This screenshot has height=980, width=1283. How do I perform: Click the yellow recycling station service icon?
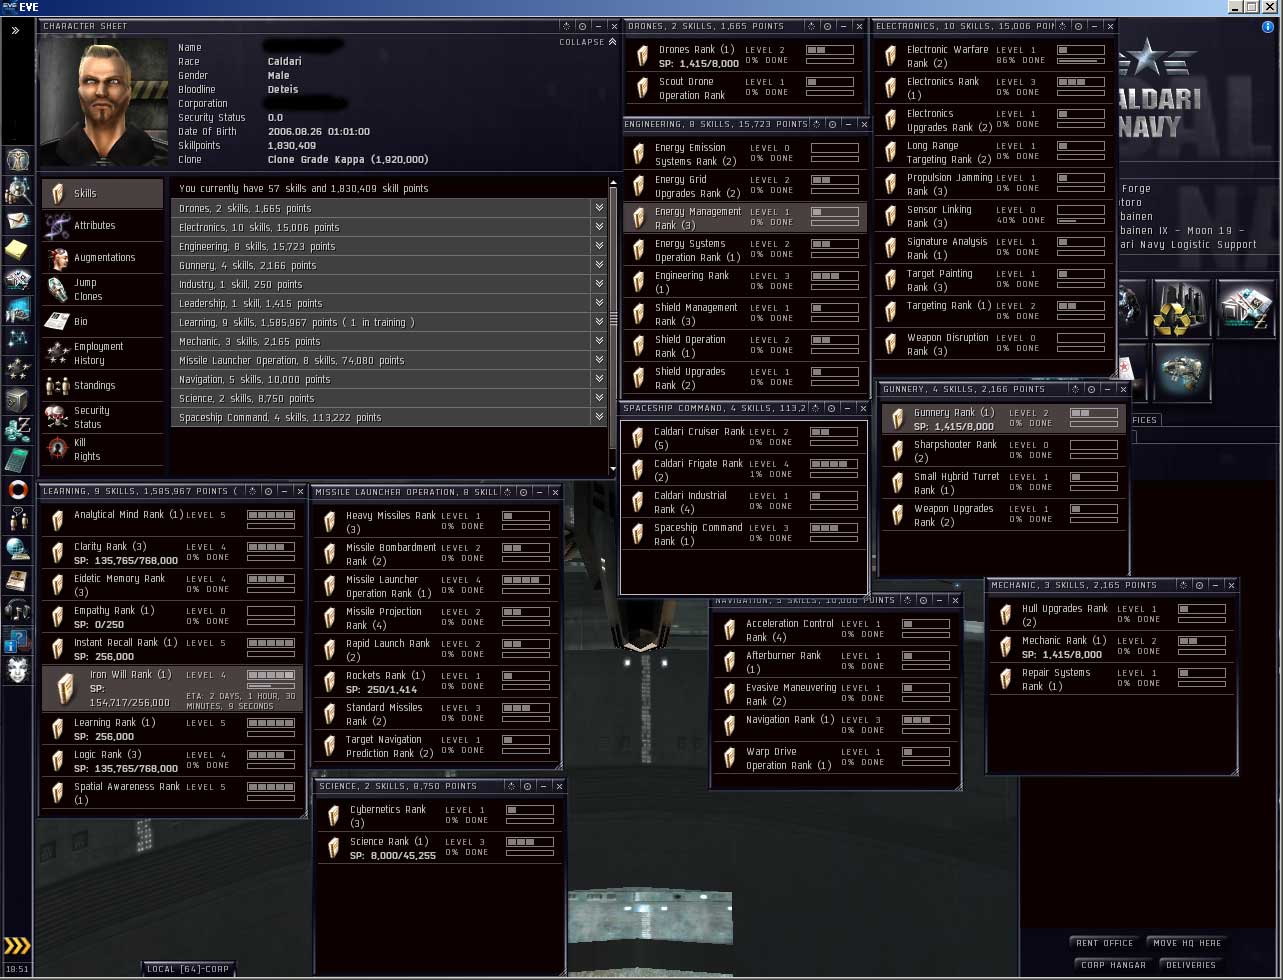1182,310
